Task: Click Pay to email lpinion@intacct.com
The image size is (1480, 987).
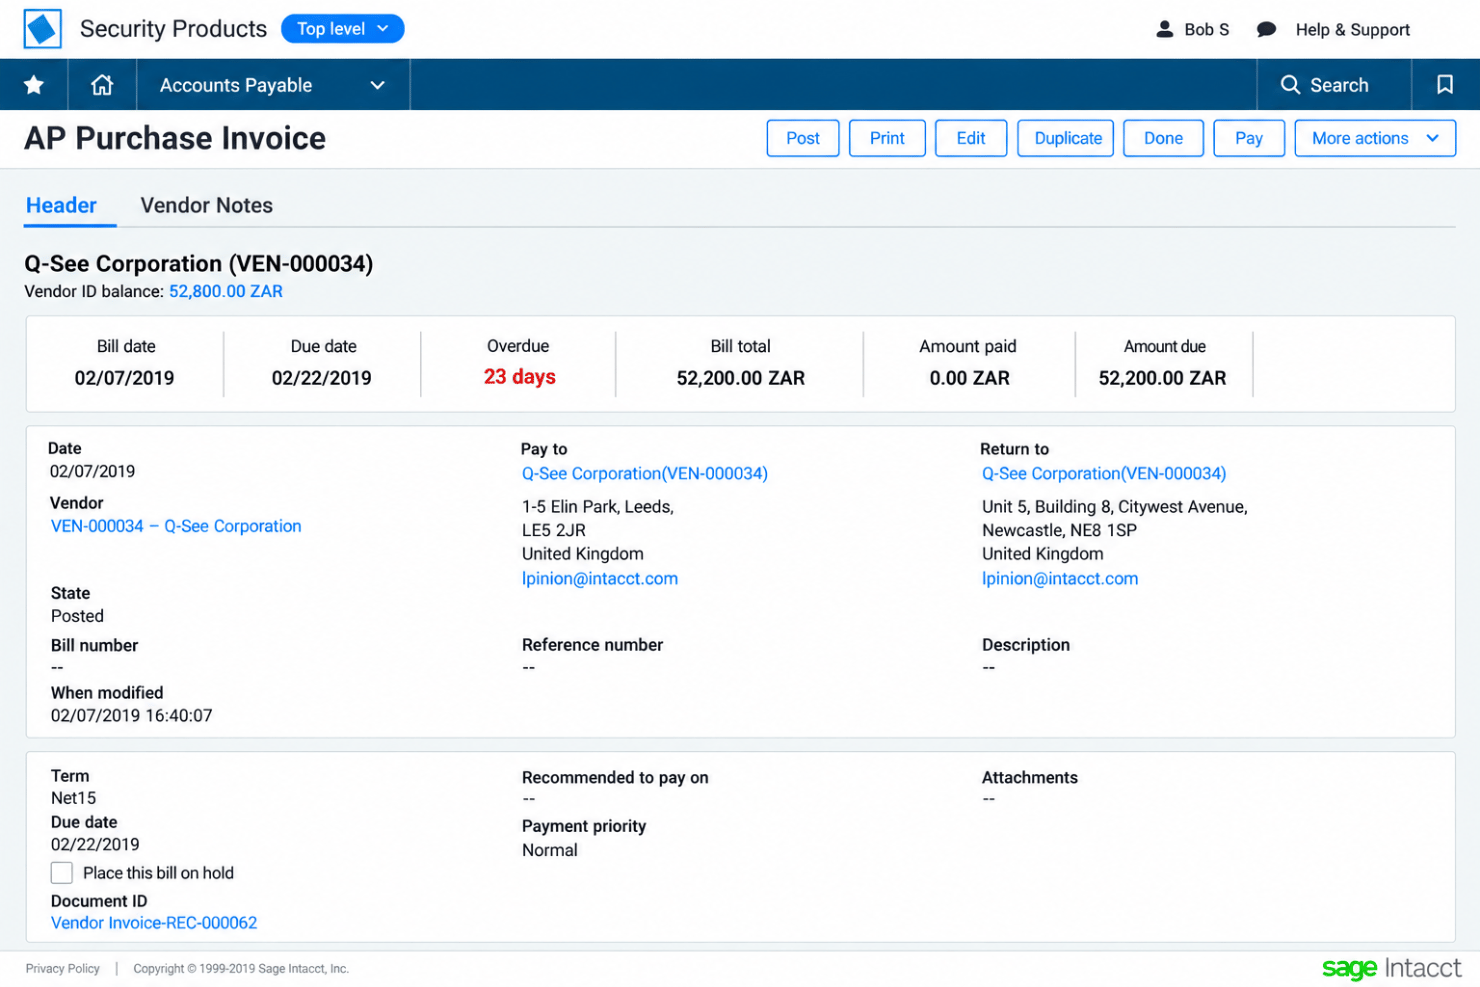Action: pos(600,578)
